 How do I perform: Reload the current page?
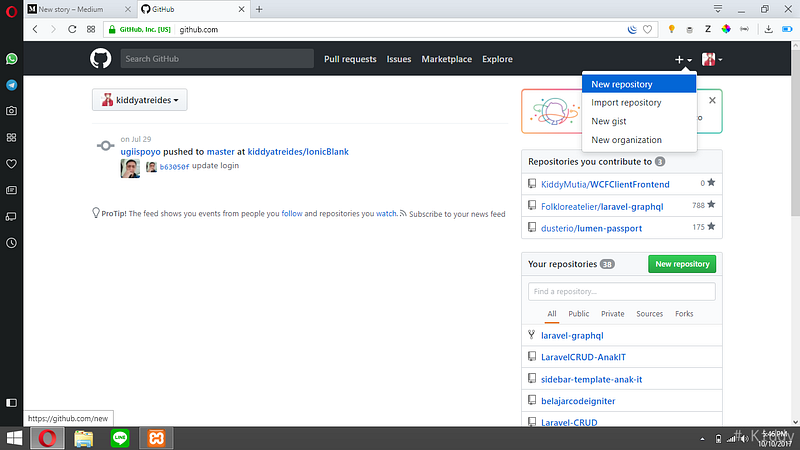[72, 29]
